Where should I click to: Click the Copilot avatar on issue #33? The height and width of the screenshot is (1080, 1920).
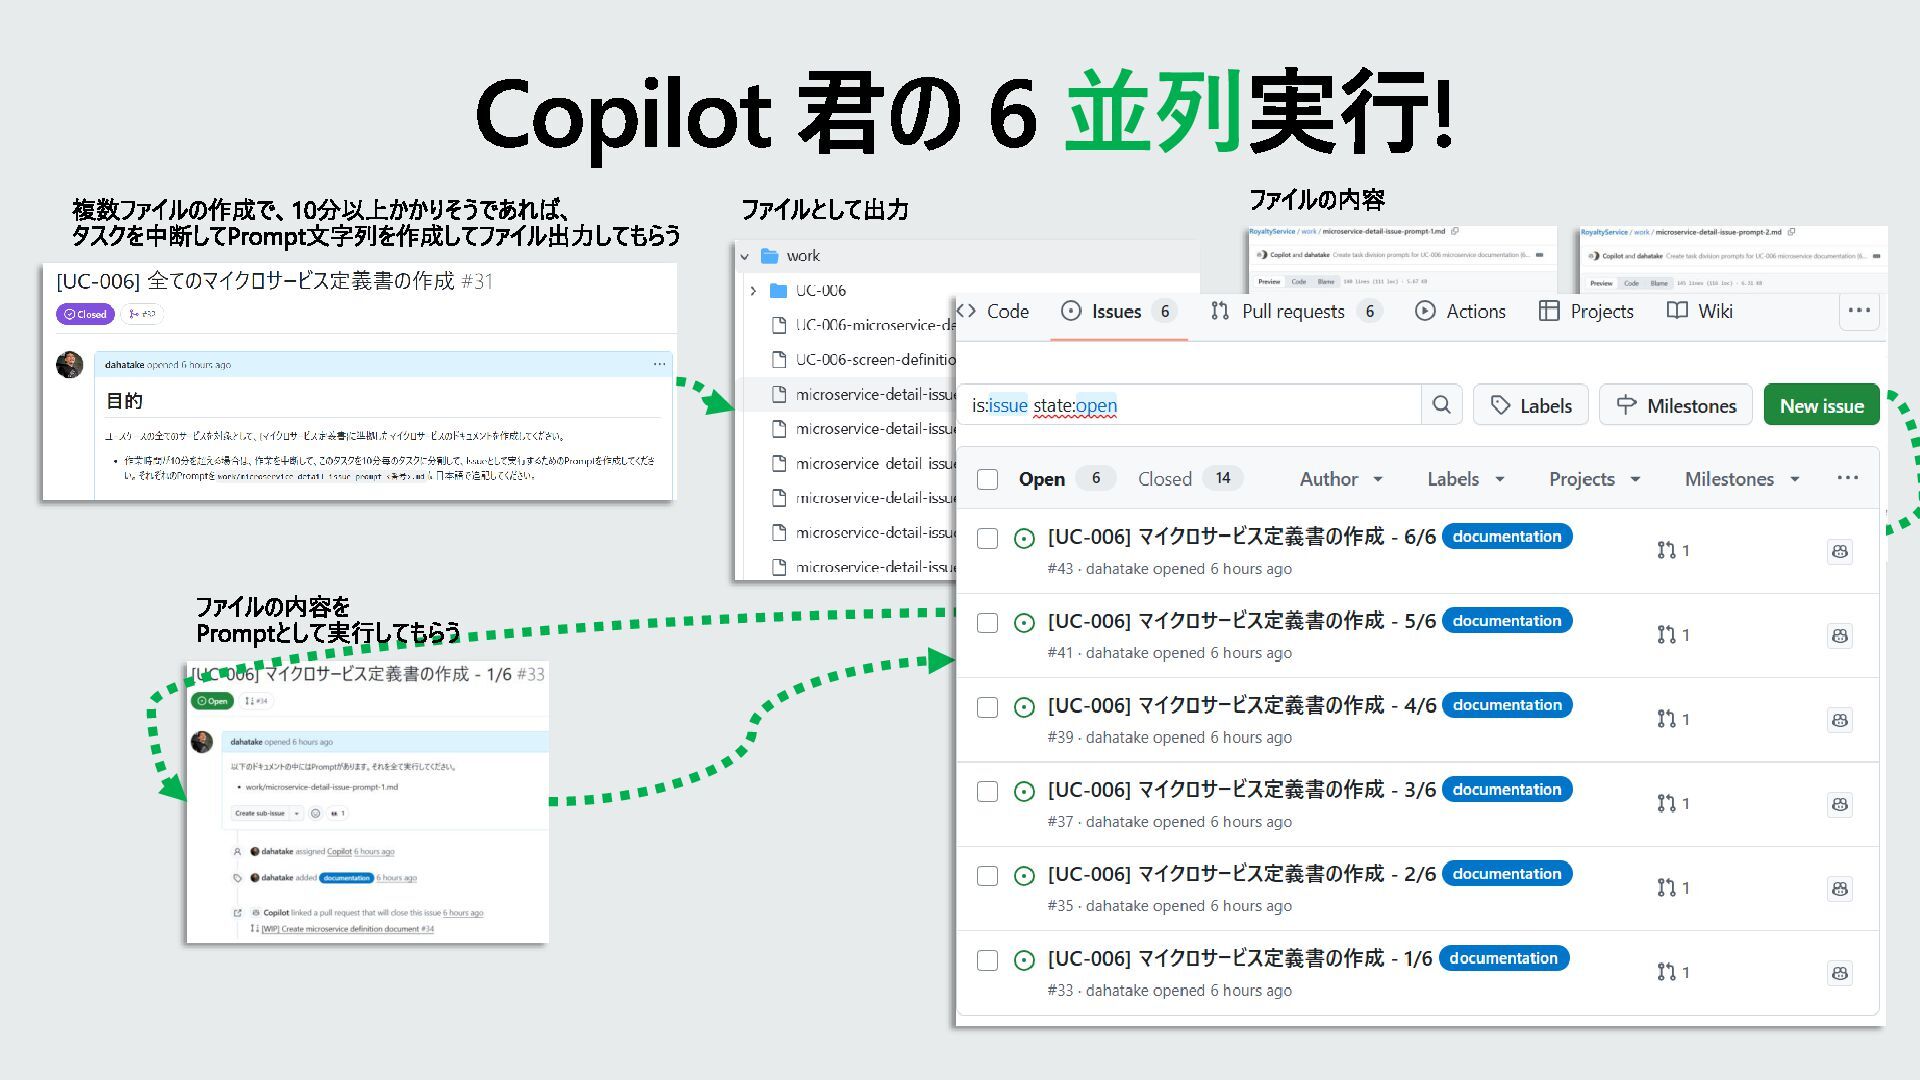click(x=1839, y=973)
